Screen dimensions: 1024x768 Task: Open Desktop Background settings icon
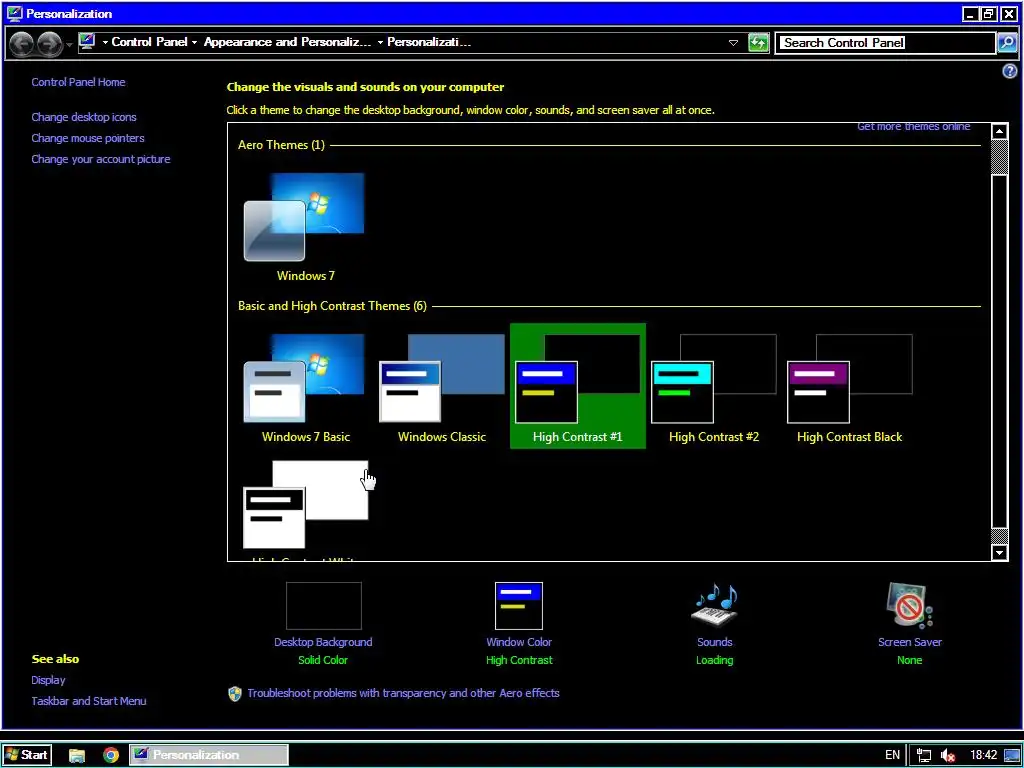click(323, 605)
